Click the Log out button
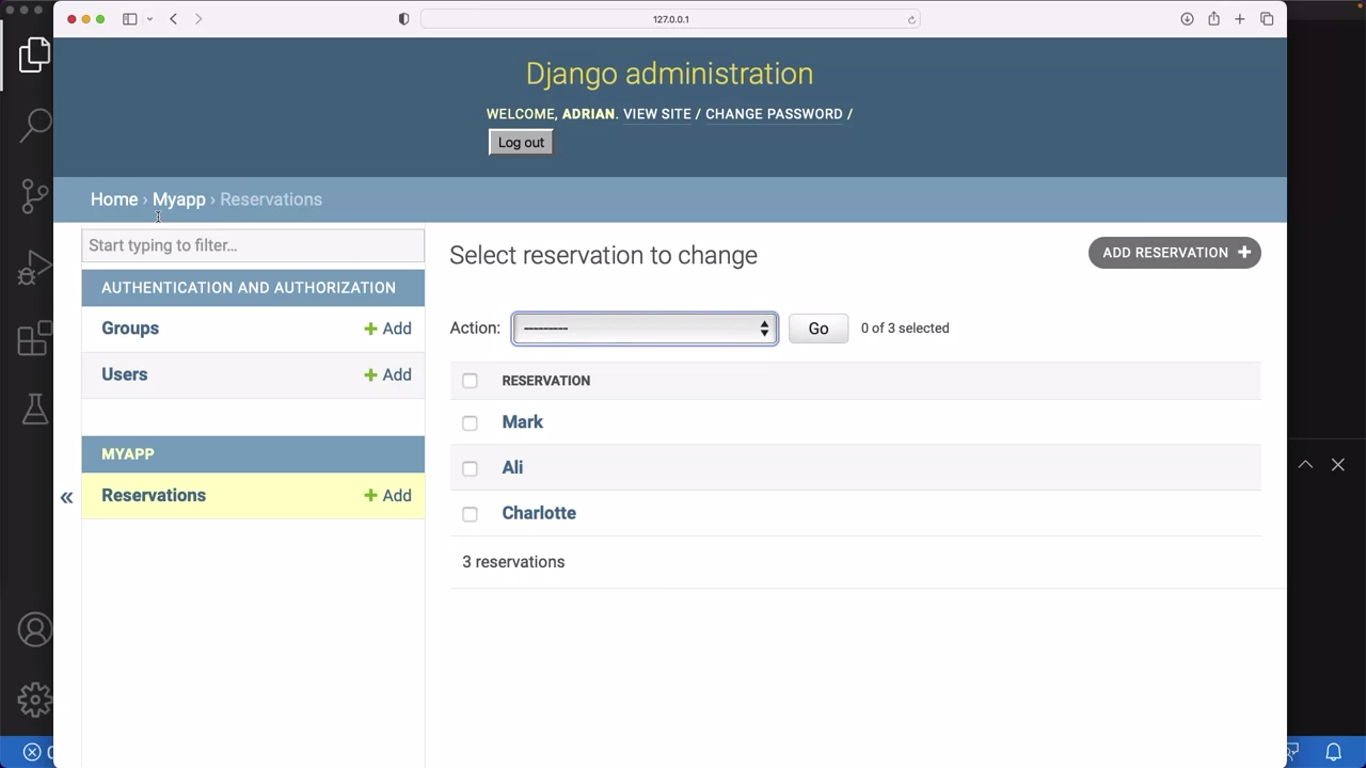This screenshot has height=768, width=1366. (x=520, y=142)
